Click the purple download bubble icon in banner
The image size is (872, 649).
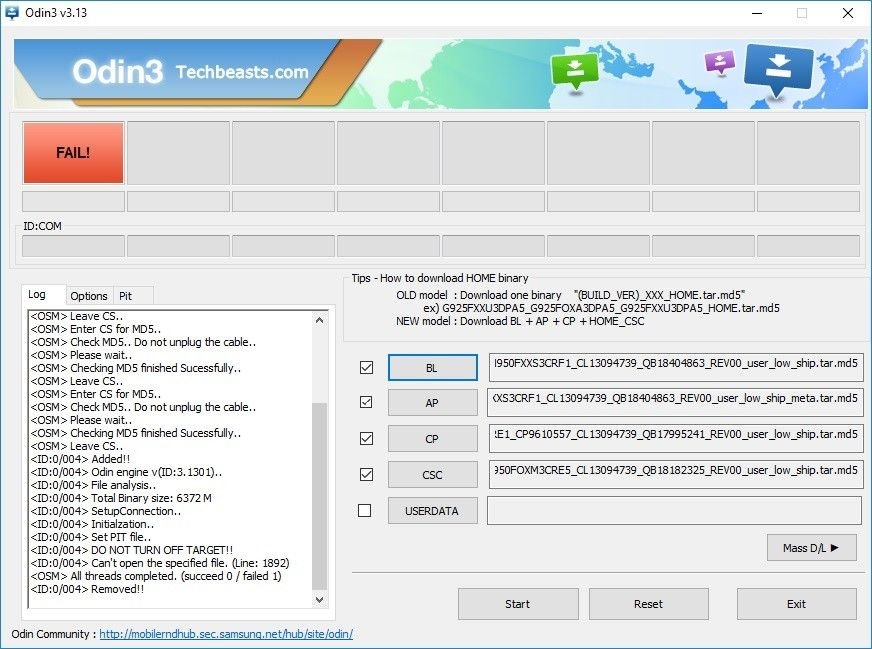[x=720, y=62]
